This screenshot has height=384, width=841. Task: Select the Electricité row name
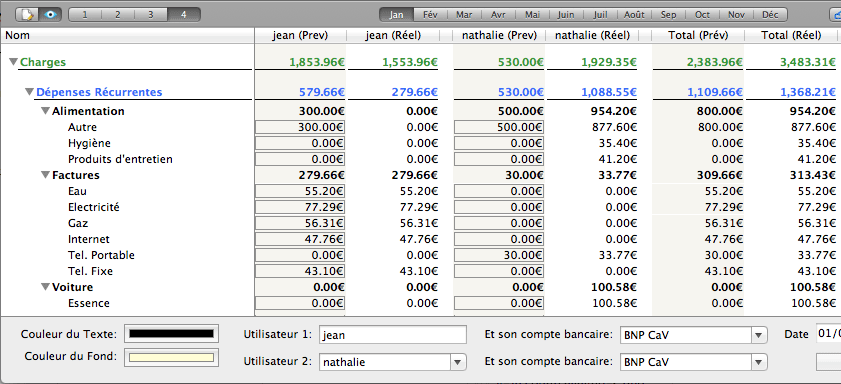(x=93, y=207)
